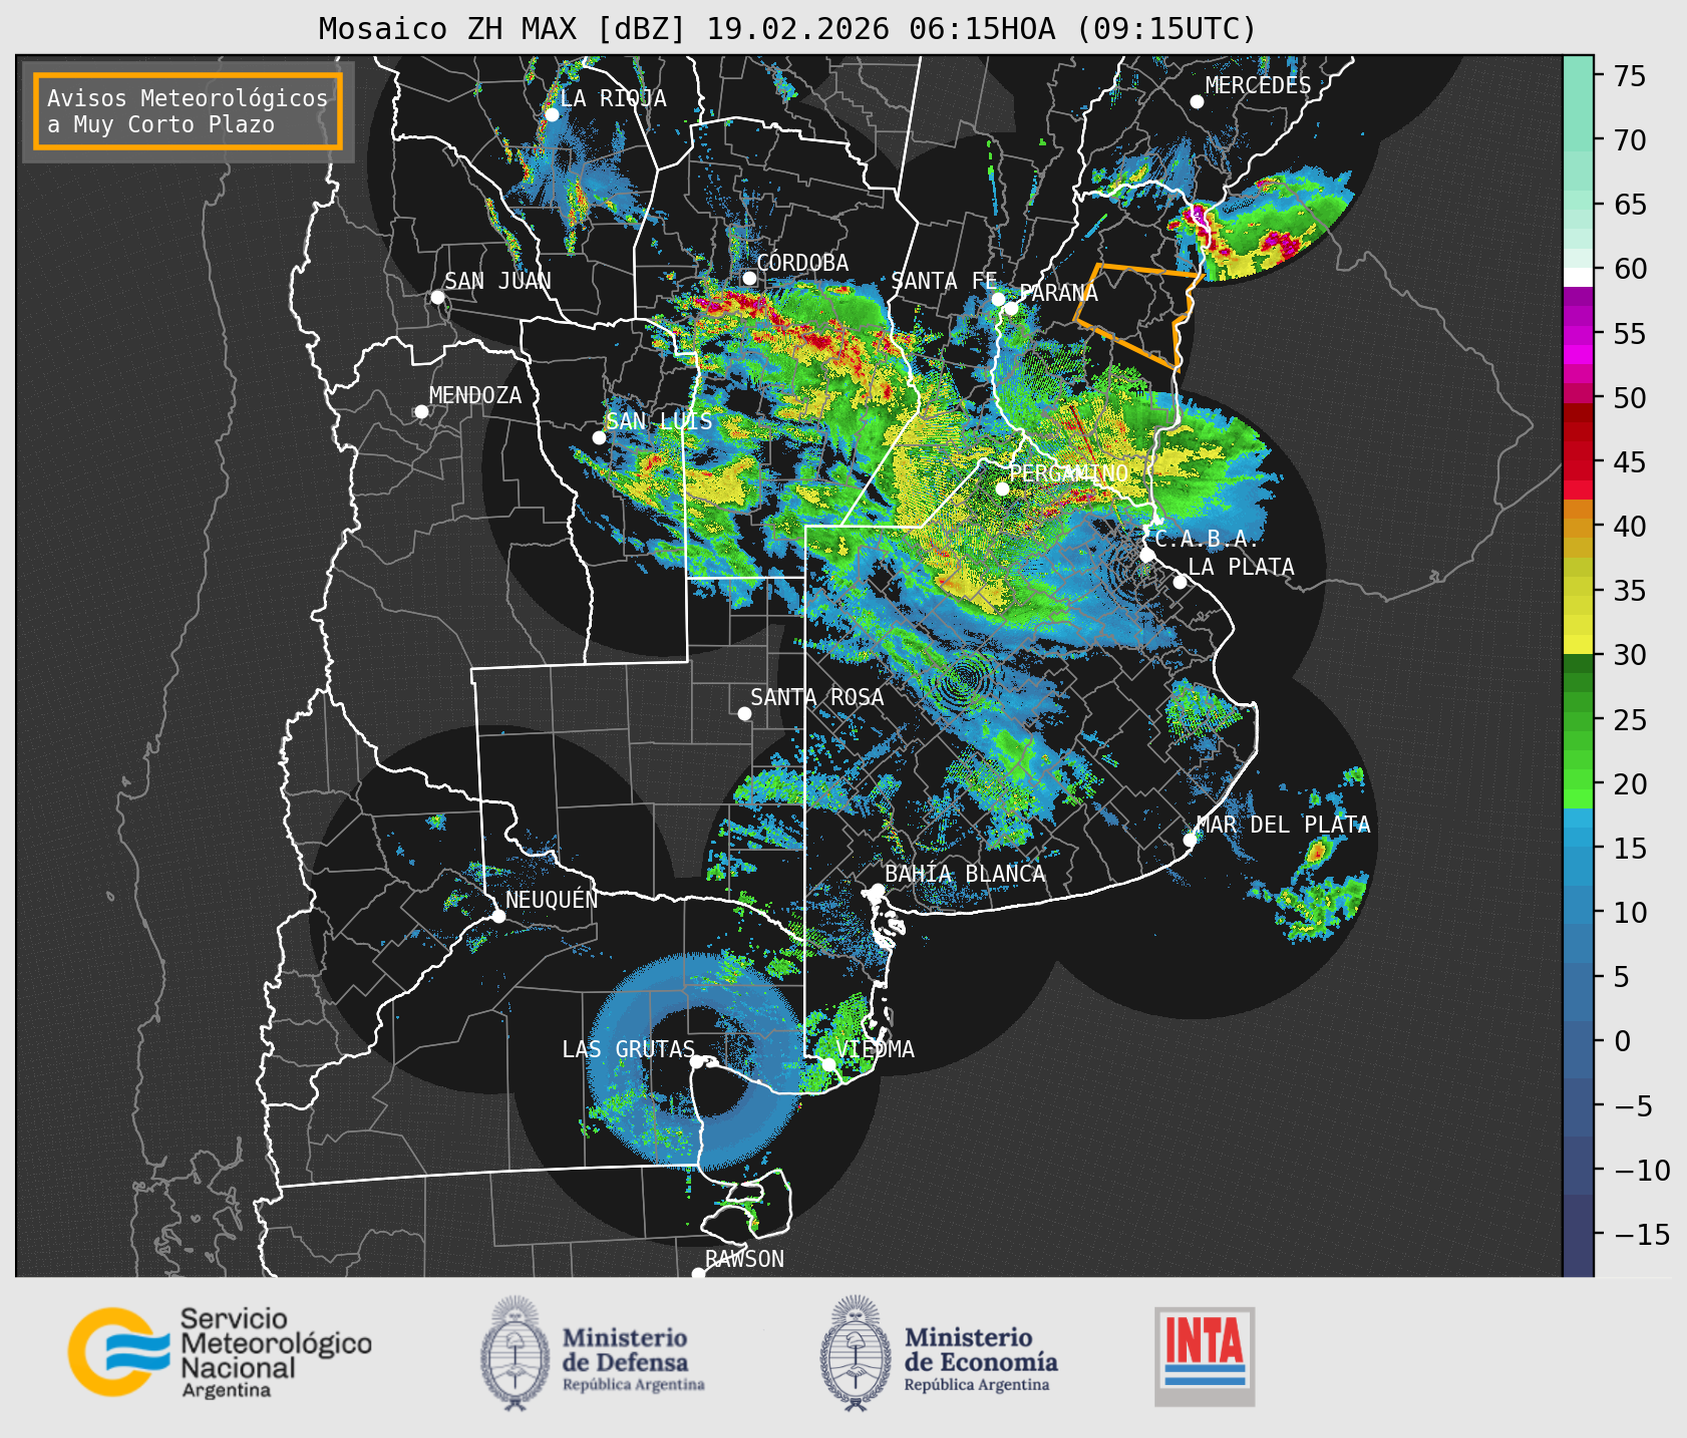Image resolution: width=1687 pixels, height=1438 pixels.
Task: Click the LA PLATA city marker dot
Action: click(x=1180, y=582)
